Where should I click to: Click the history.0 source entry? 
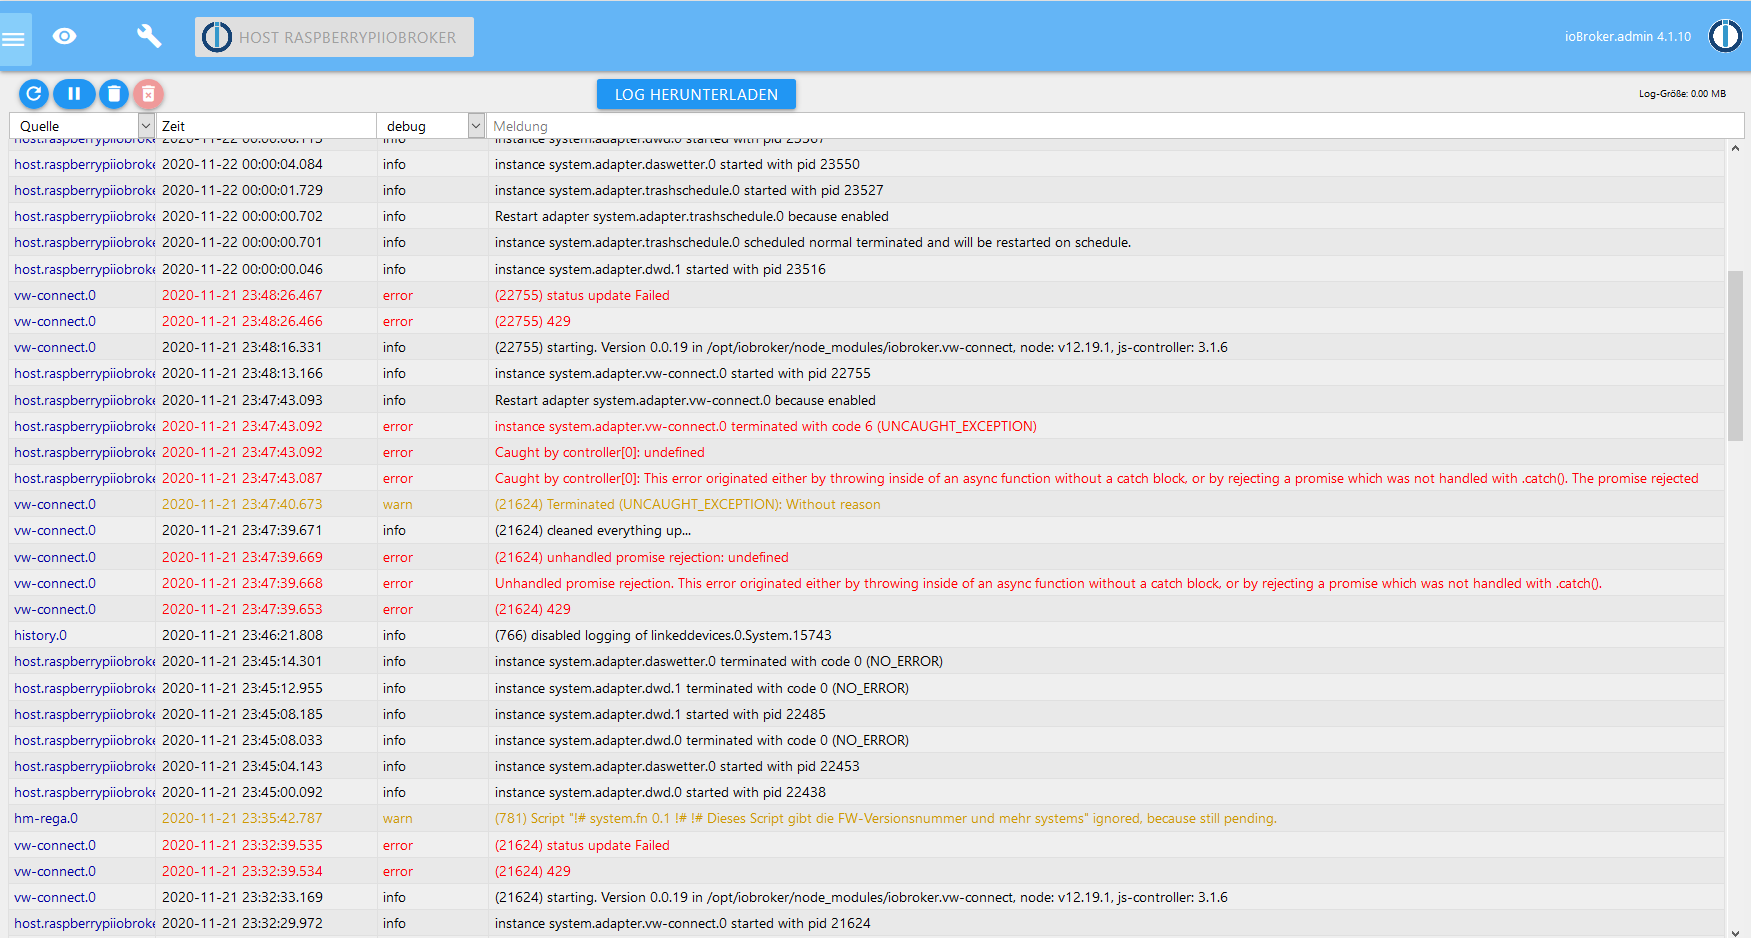tap(41, 635)
